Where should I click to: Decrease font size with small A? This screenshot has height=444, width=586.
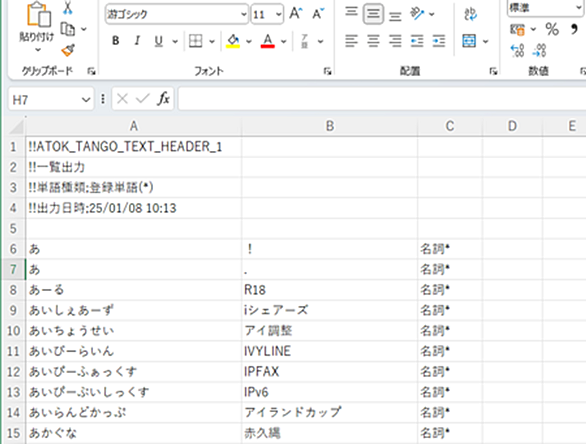click(318, 14)
